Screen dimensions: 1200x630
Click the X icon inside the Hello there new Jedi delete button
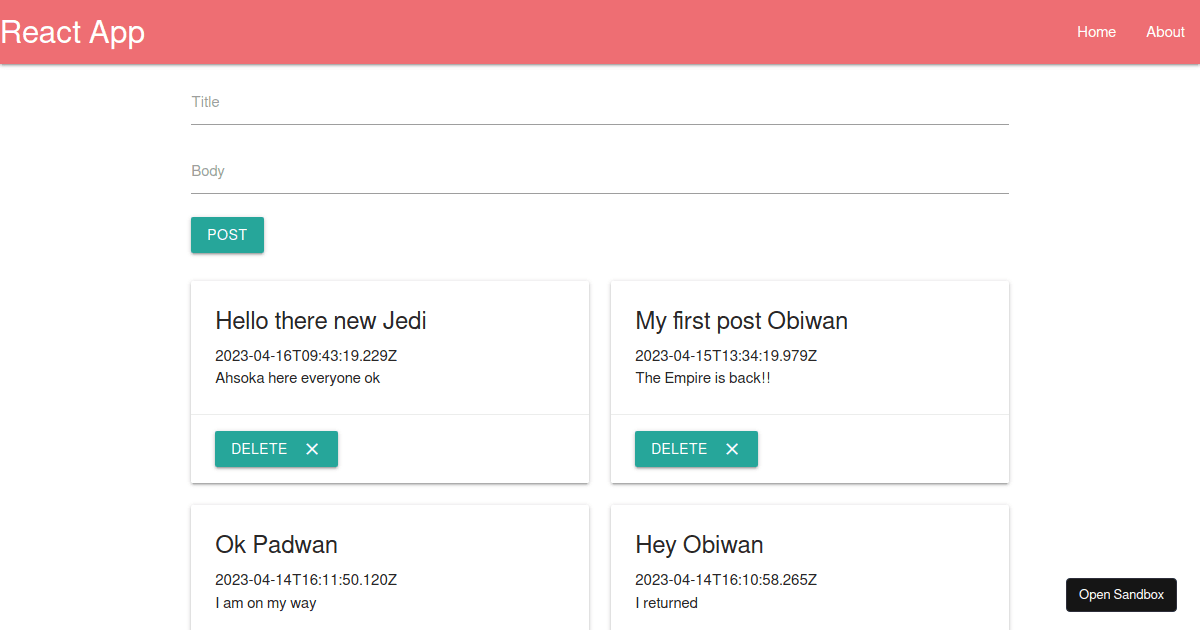pyautogui.click(x=310, y=449)
